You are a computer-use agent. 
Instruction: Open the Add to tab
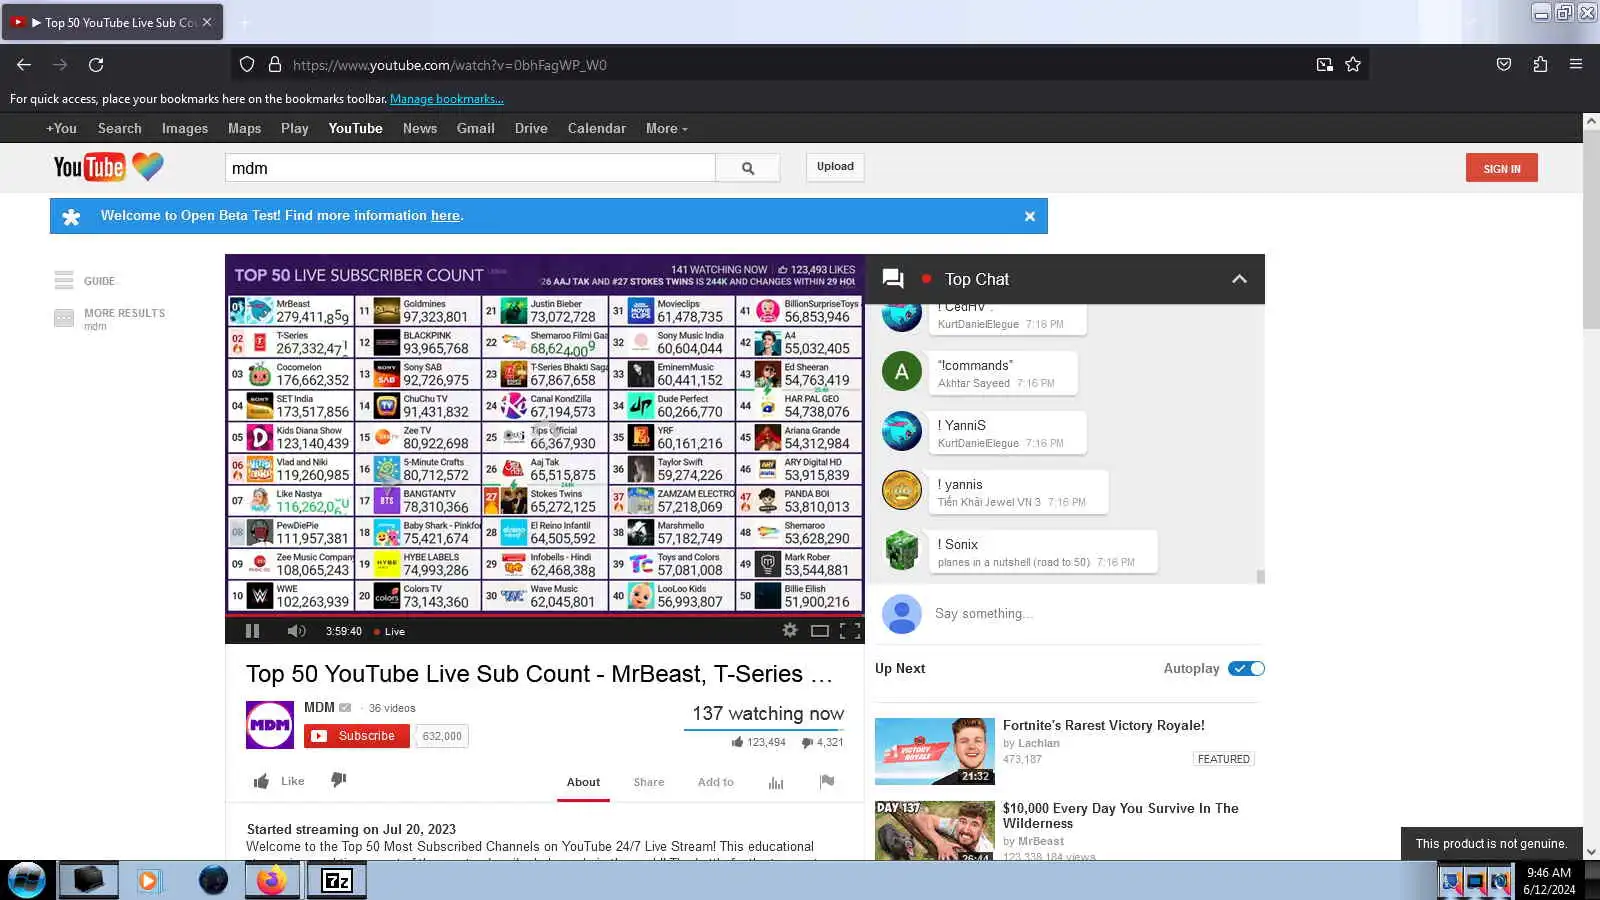coord(716,782)
